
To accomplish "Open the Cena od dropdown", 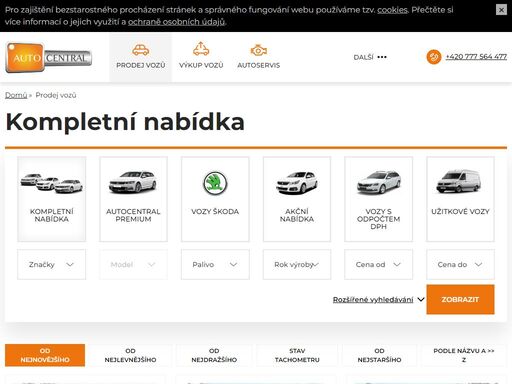I will (379, 264).
